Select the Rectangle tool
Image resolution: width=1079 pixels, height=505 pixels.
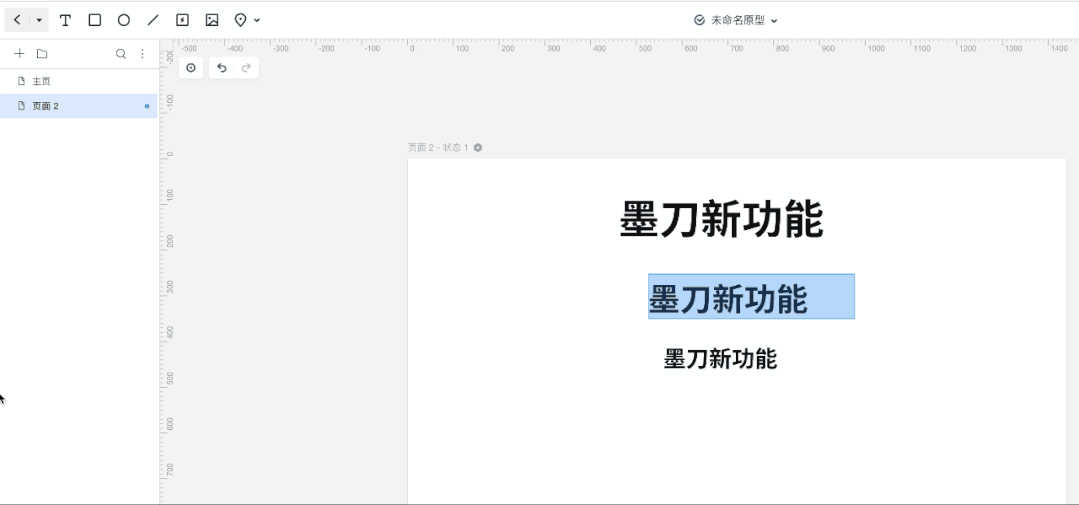(x=95, y=20)
